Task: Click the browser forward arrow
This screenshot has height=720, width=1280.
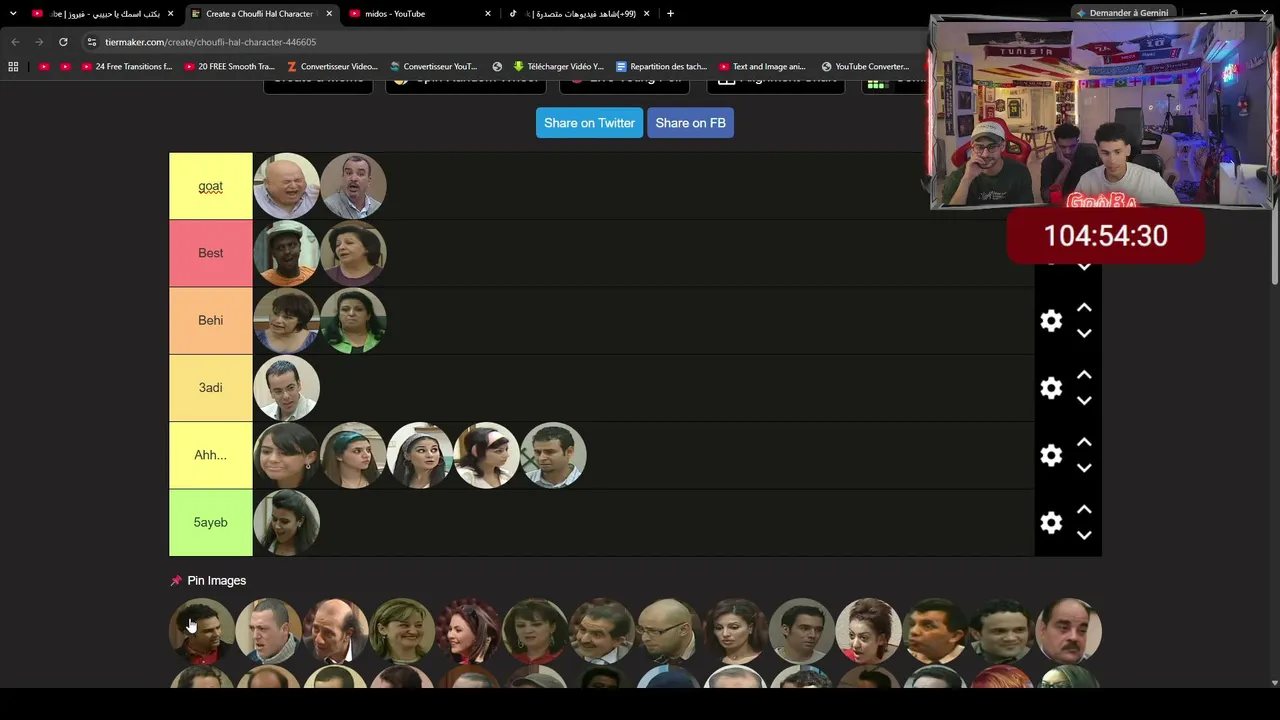Action: pyautogui.click(x=39, y=42)
